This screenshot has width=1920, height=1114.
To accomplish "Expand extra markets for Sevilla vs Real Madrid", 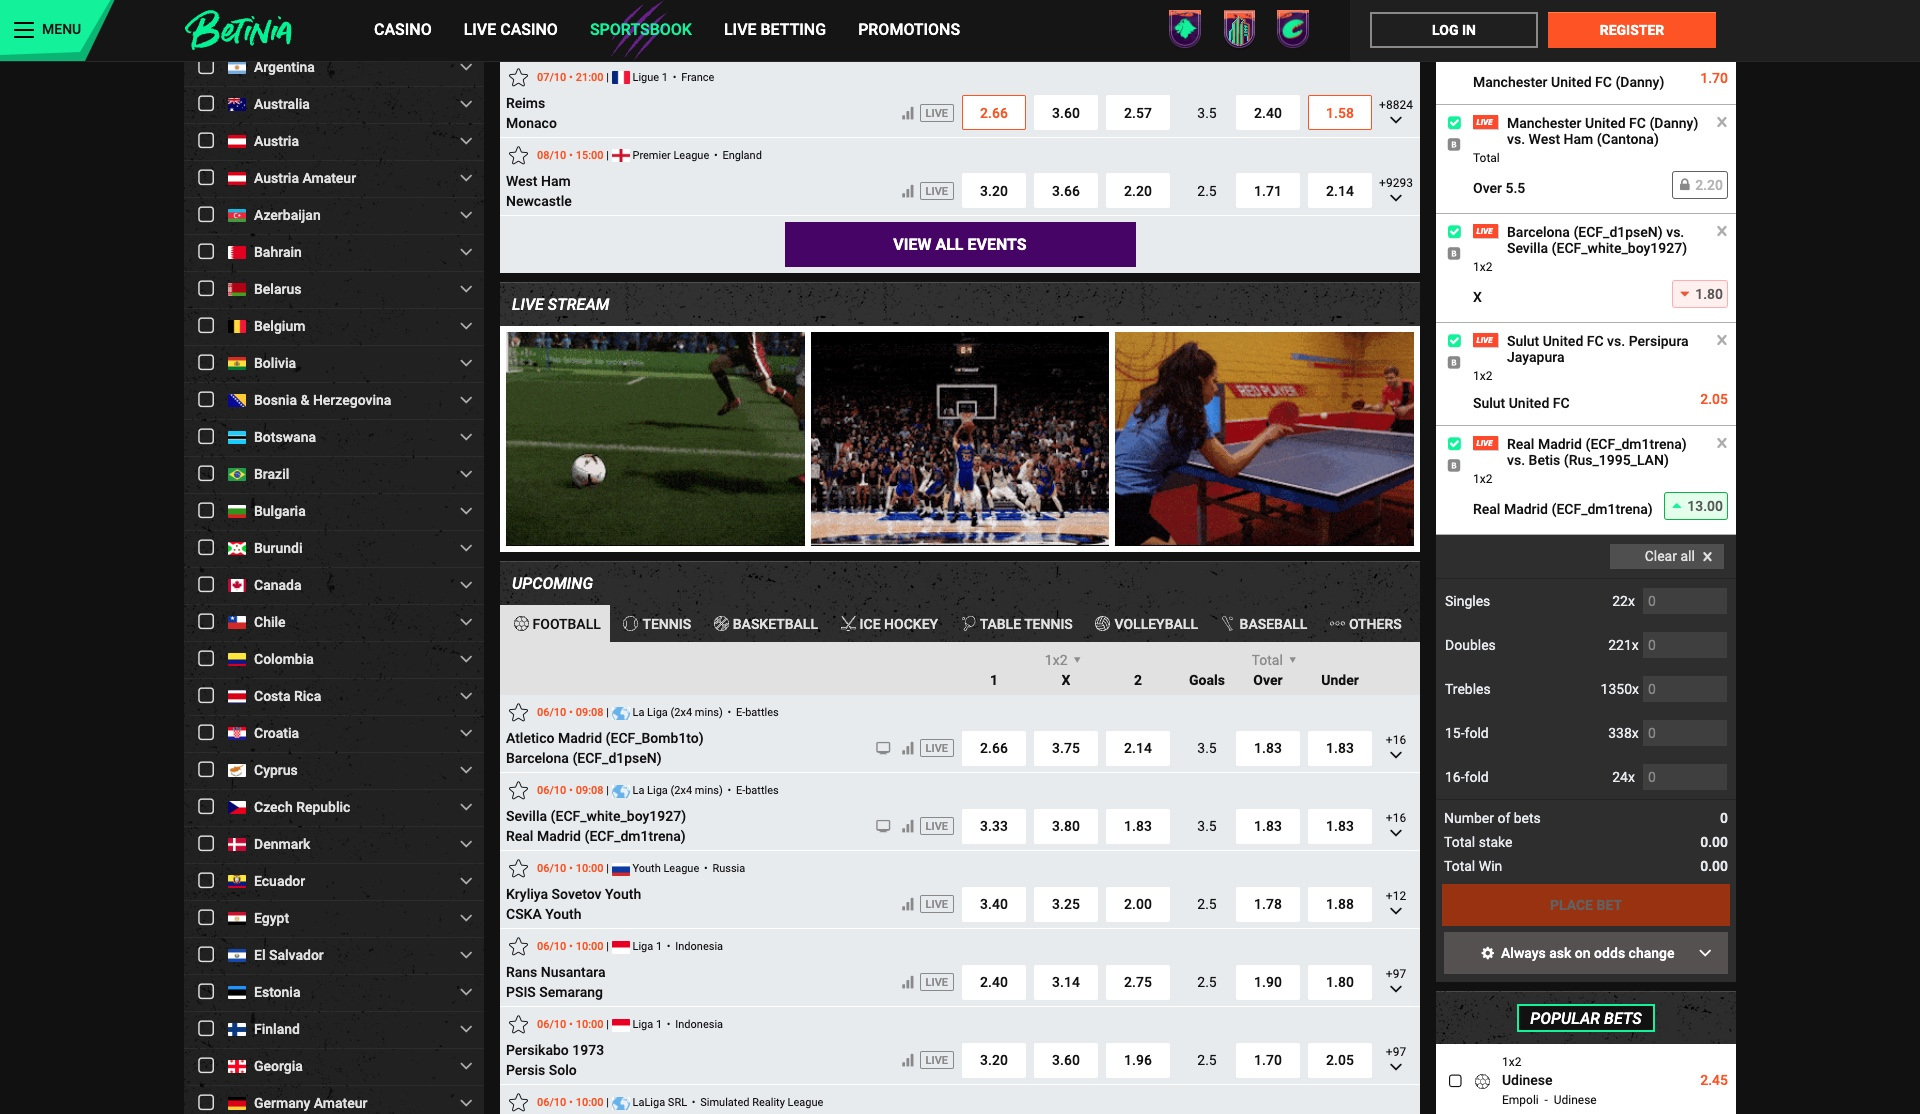I will [x=1394, y=826].
